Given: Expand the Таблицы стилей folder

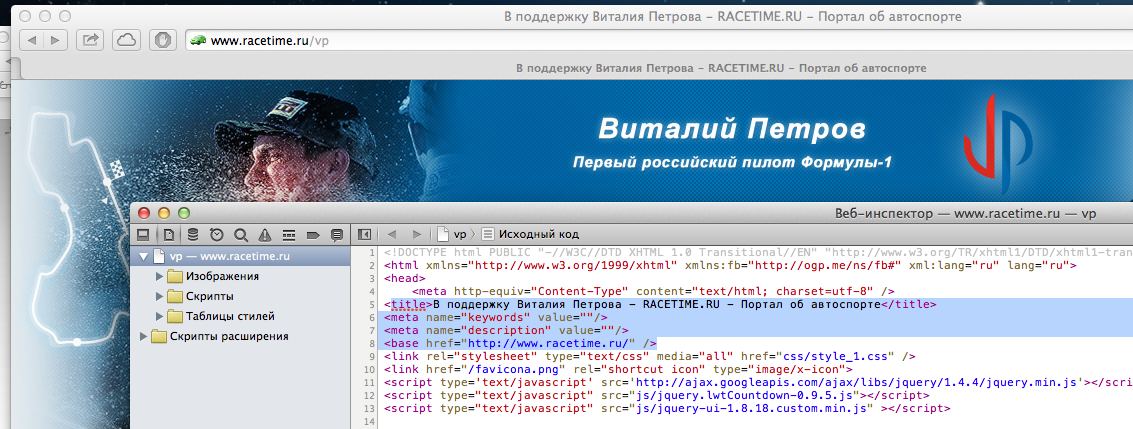Looking at the screenshot, I should (x=160, y=316).
